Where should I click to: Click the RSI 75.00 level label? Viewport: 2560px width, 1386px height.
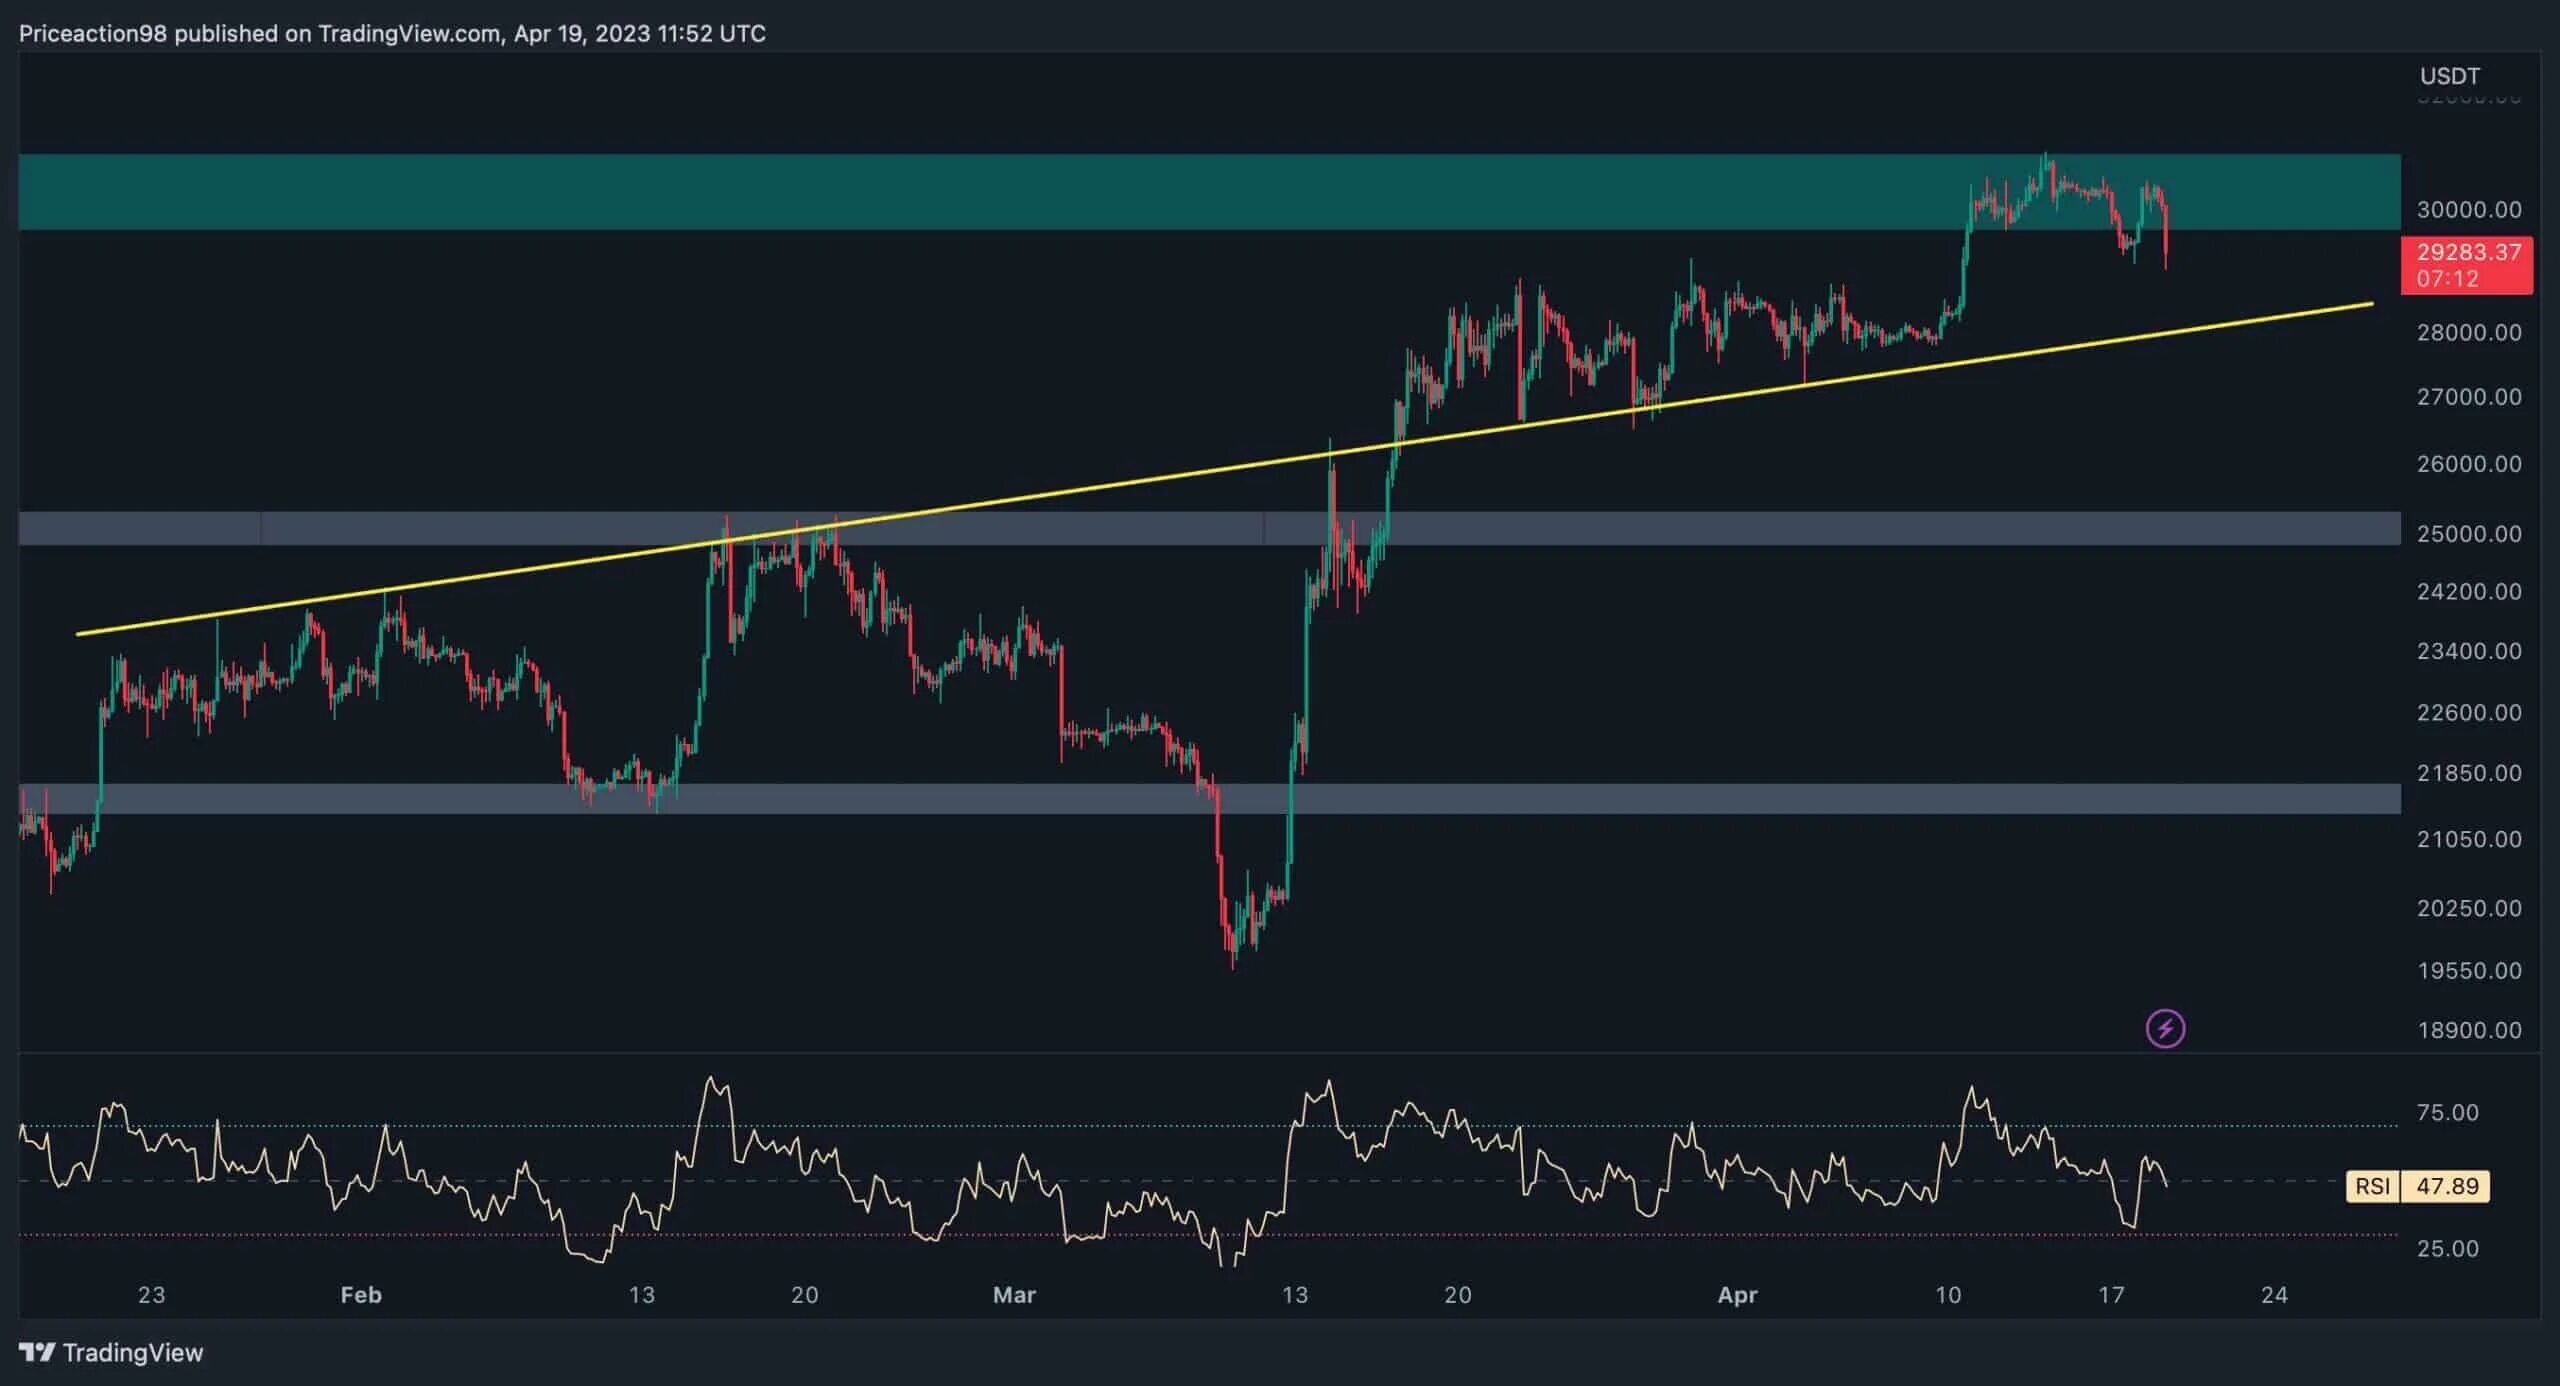point(2447,1113)
